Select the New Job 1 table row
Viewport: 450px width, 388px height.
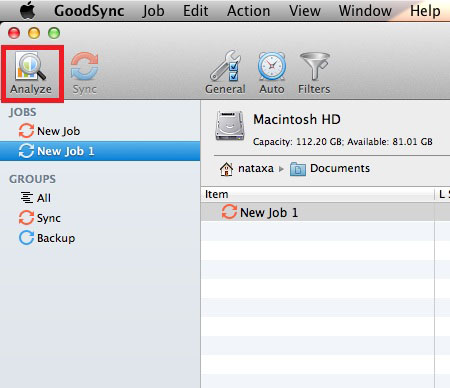[x=325, y=212]
